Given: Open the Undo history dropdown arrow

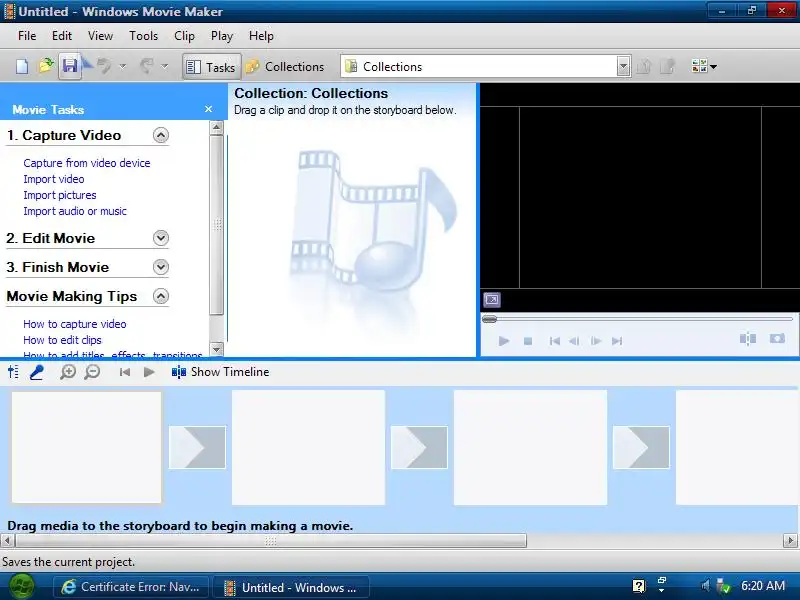Looking at the screenshot, I should [x=122, y=66].
